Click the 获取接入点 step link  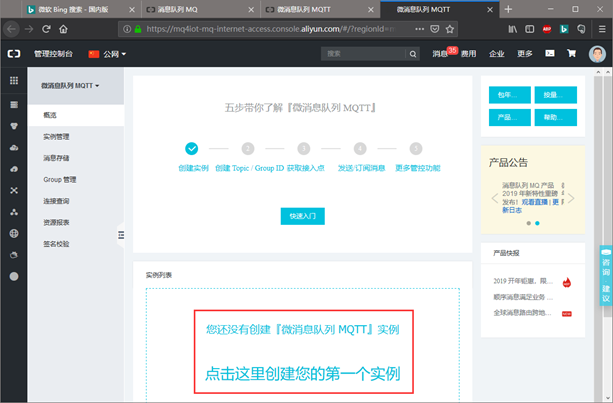point(306,168)
